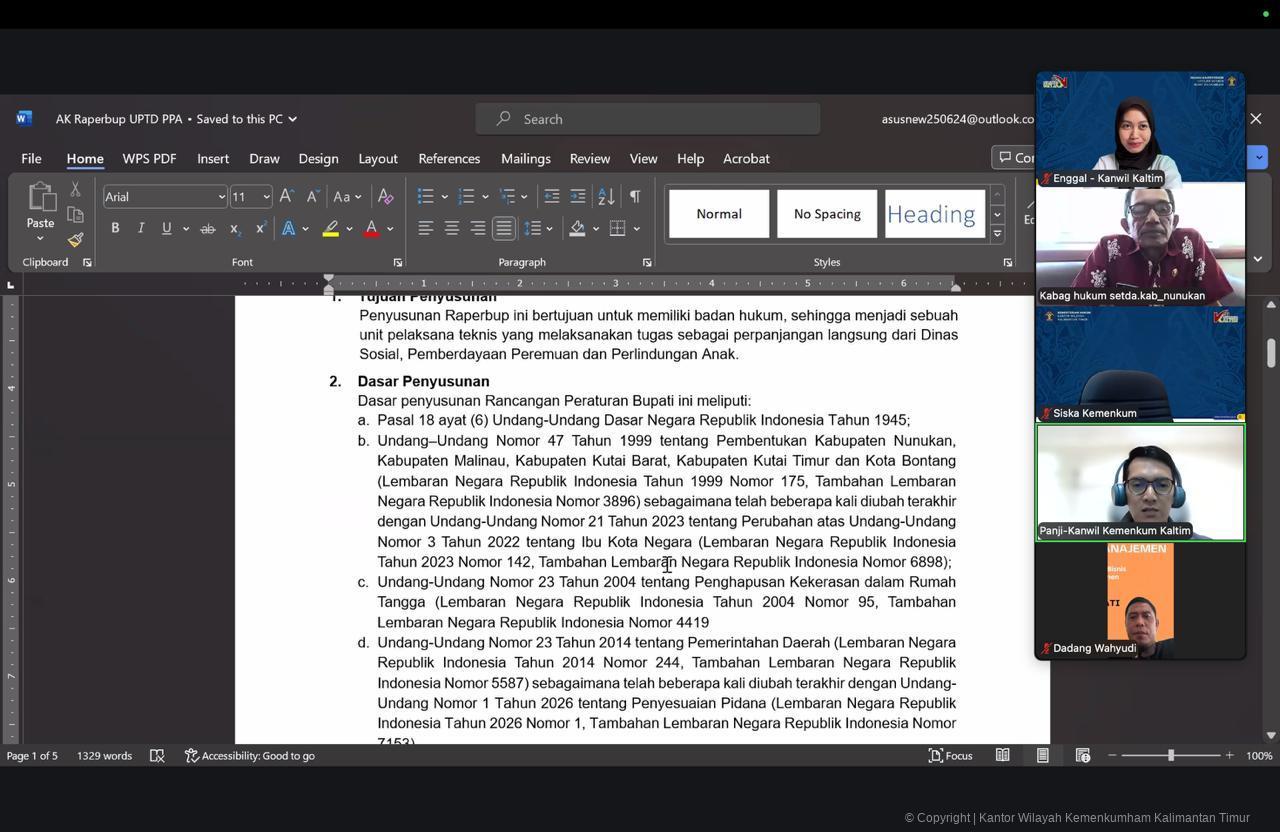
Task: Increase paragraph indent
Action: click(x=578, y=197)
